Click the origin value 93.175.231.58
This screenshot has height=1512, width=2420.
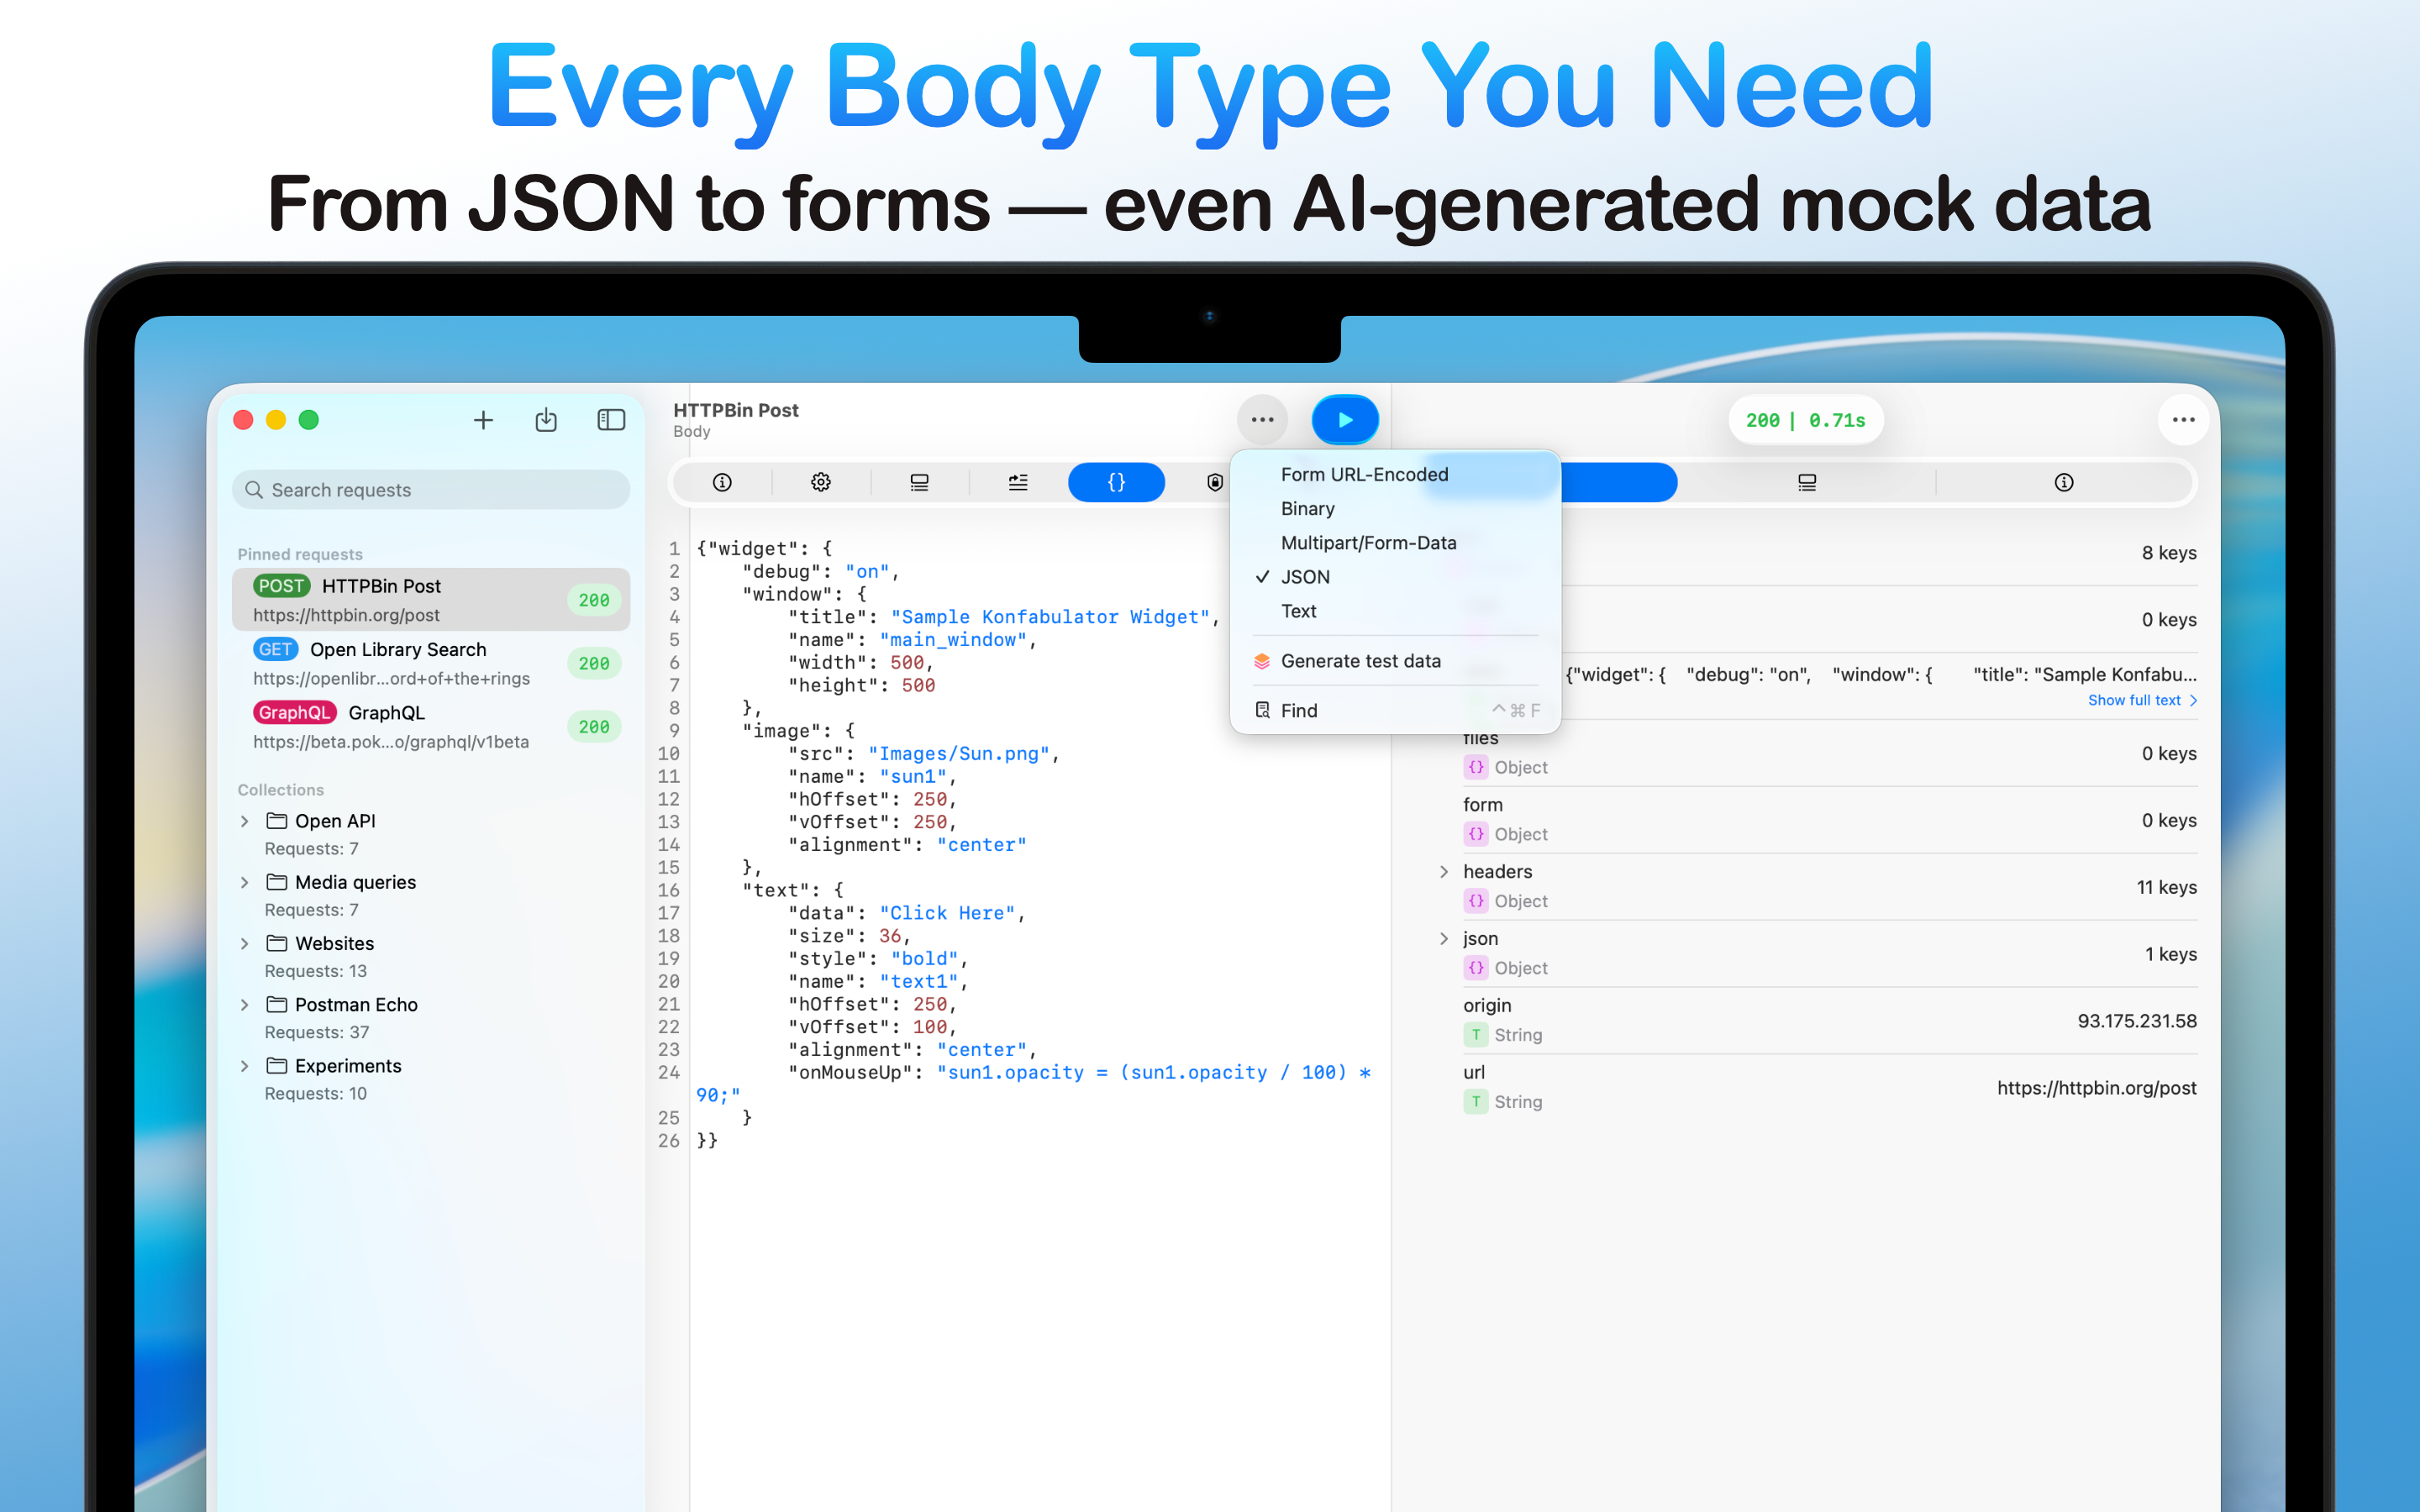pyautogui.click(x=2137, y=1021)
